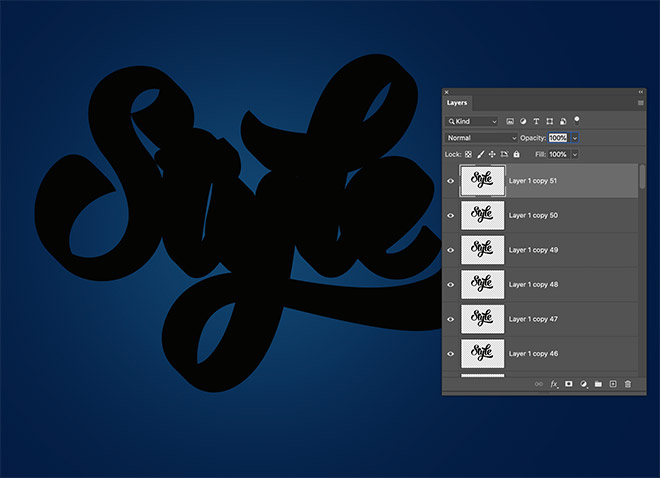Expand the Opacity slider dropdown arrow
660x478 pixels.
[x=574, y=137]
